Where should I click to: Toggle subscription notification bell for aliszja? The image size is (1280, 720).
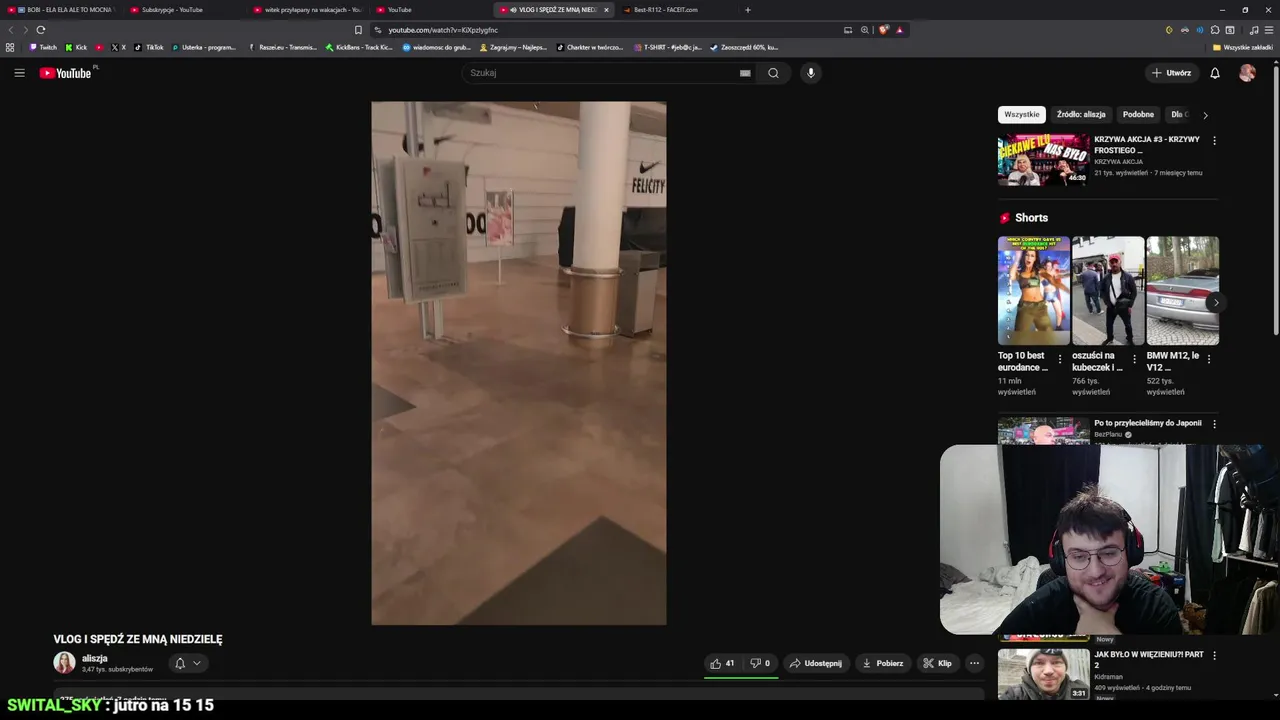pos(180,663)
